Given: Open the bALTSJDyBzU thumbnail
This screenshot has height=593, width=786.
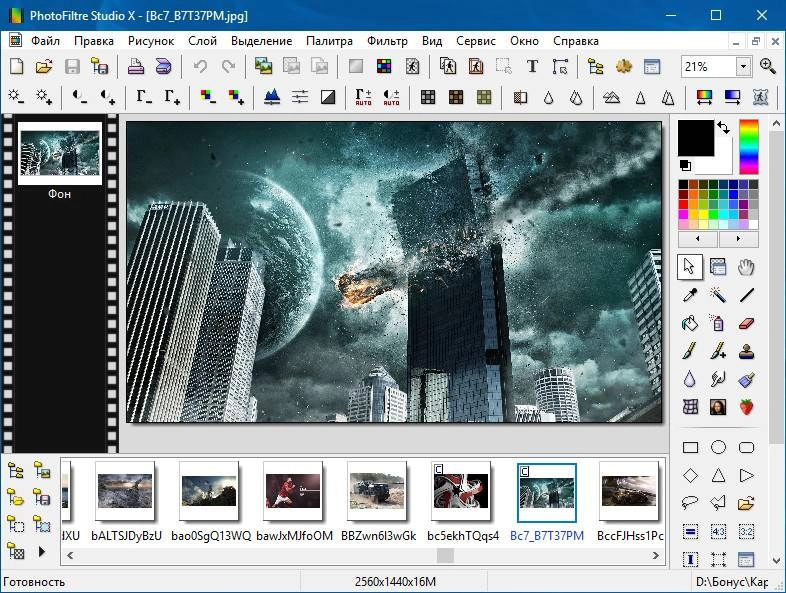Looking at the screenshot, I should 125,491.
